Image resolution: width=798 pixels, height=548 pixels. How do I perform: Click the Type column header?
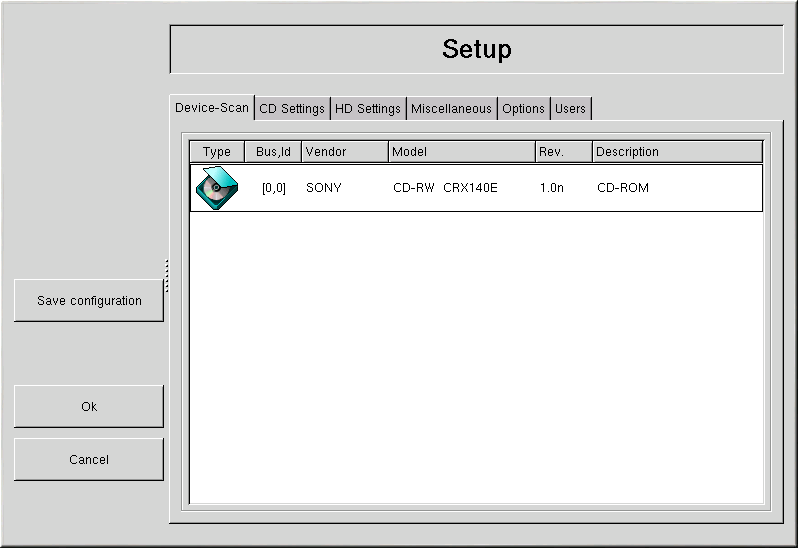pyautogui.click(x=217, y=152)
